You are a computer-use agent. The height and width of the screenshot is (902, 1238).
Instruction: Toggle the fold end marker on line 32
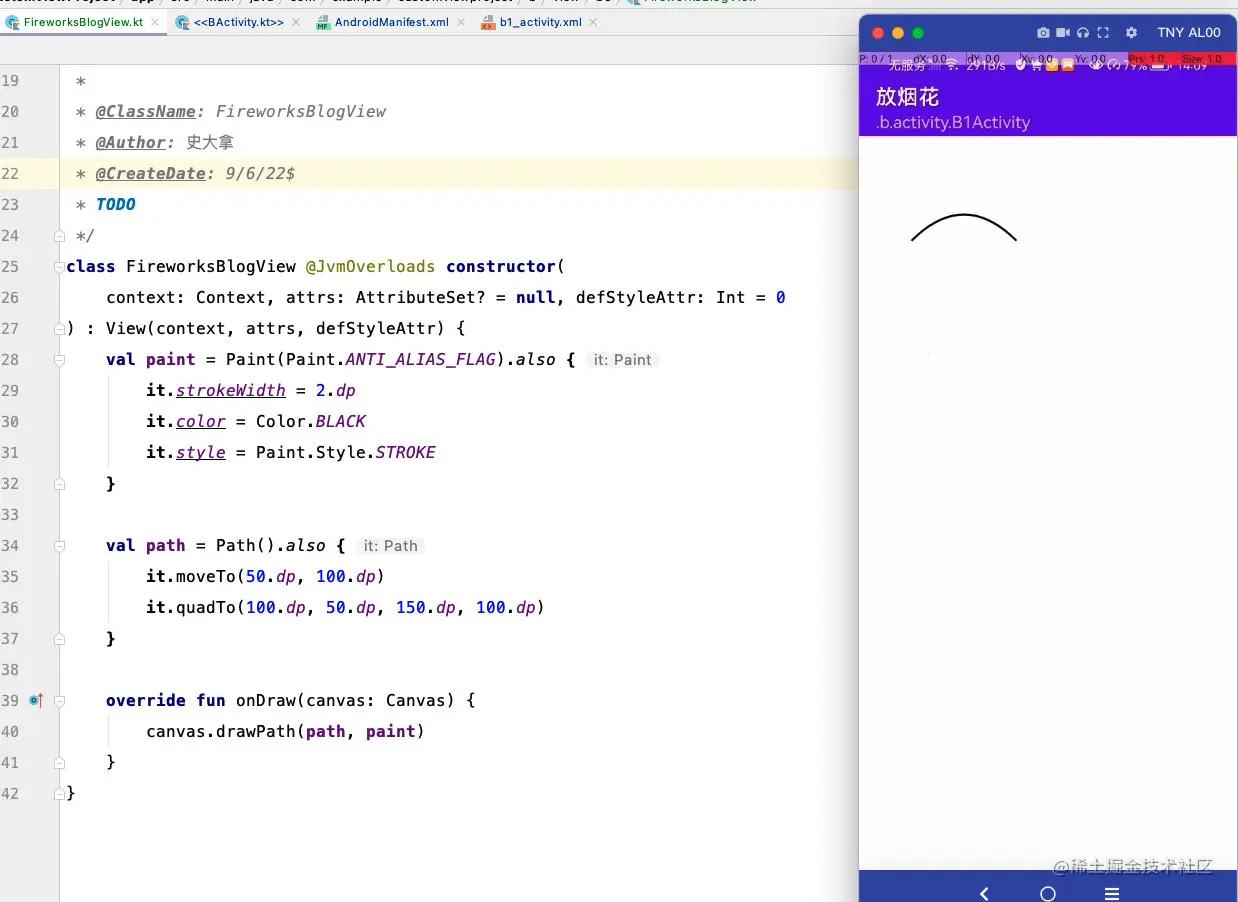59,483
